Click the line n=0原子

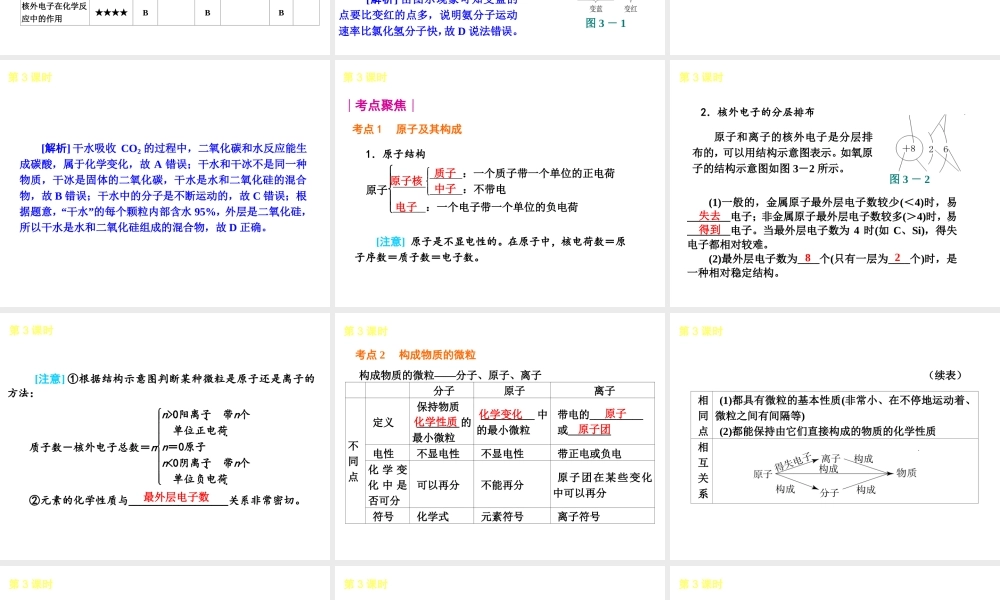[184, 447]
